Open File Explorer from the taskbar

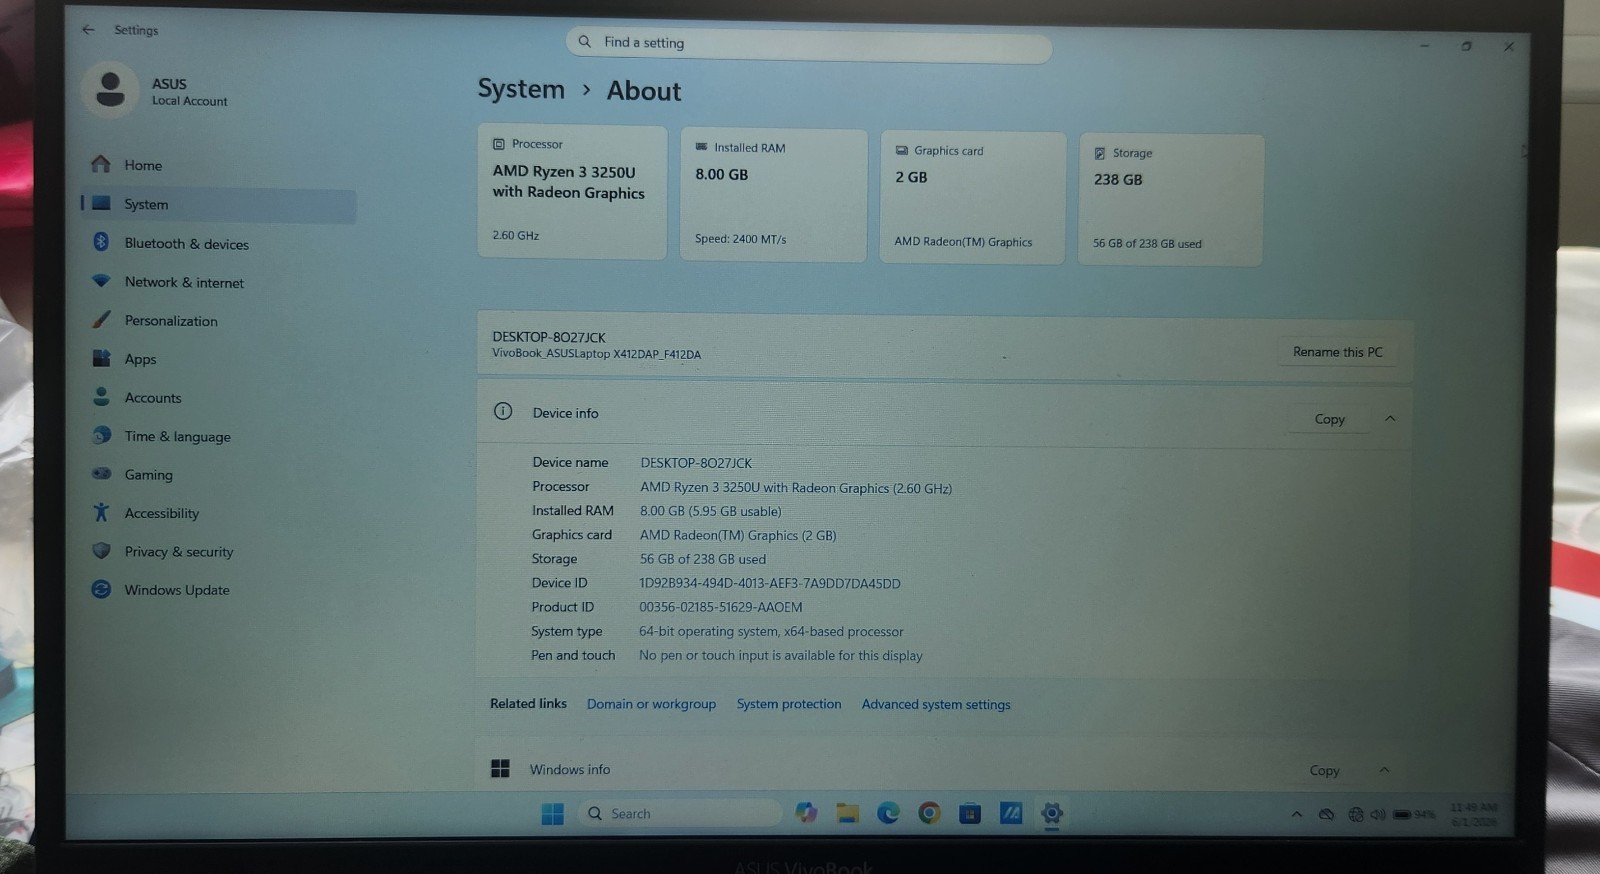(848, 813)
